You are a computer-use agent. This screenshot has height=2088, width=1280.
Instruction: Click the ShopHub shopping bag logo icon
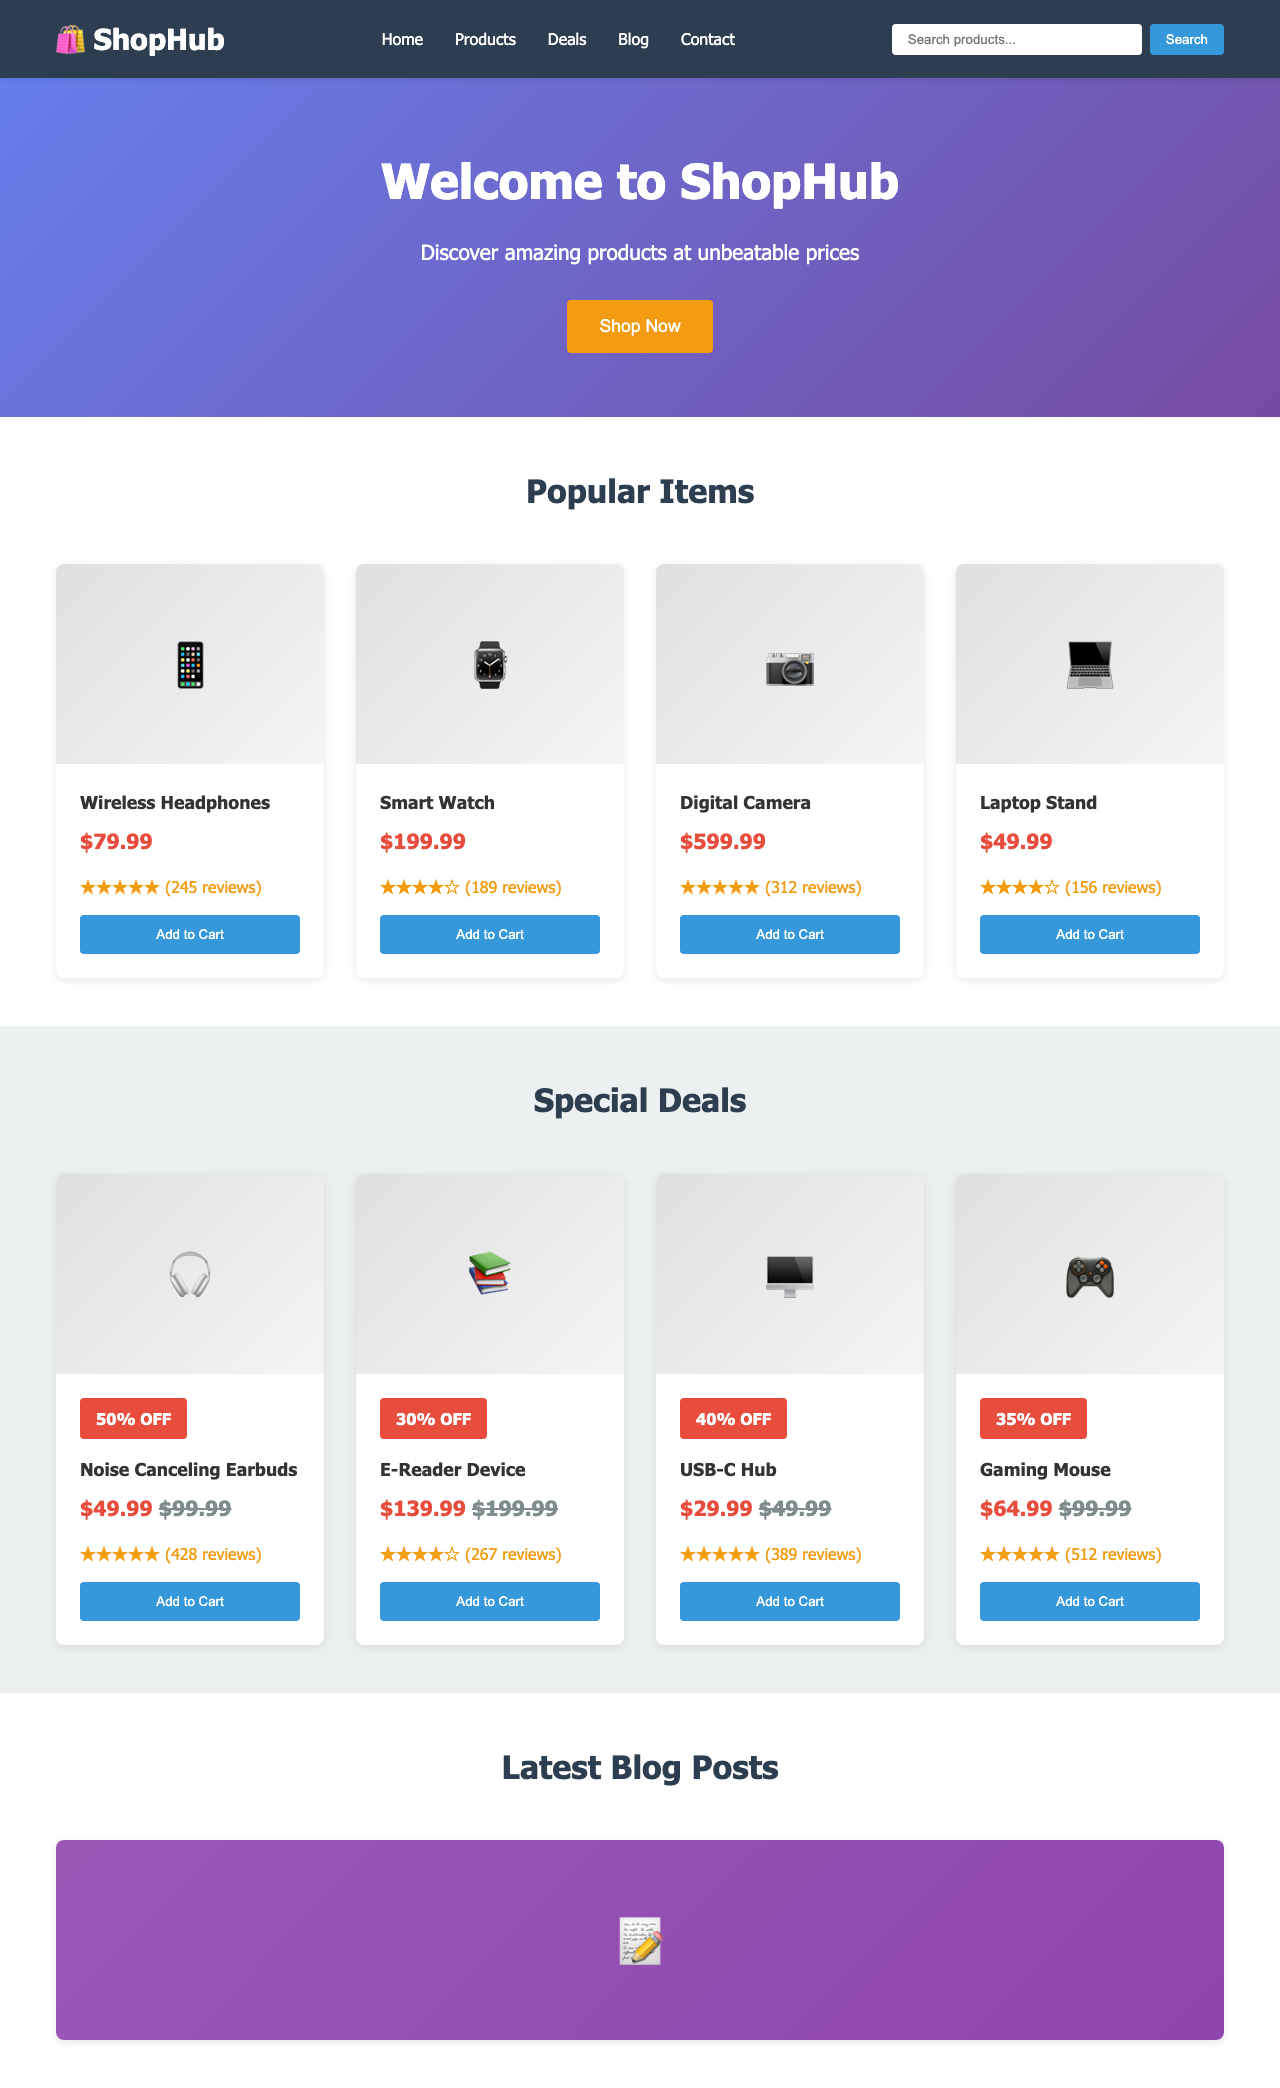click(70, 39)
